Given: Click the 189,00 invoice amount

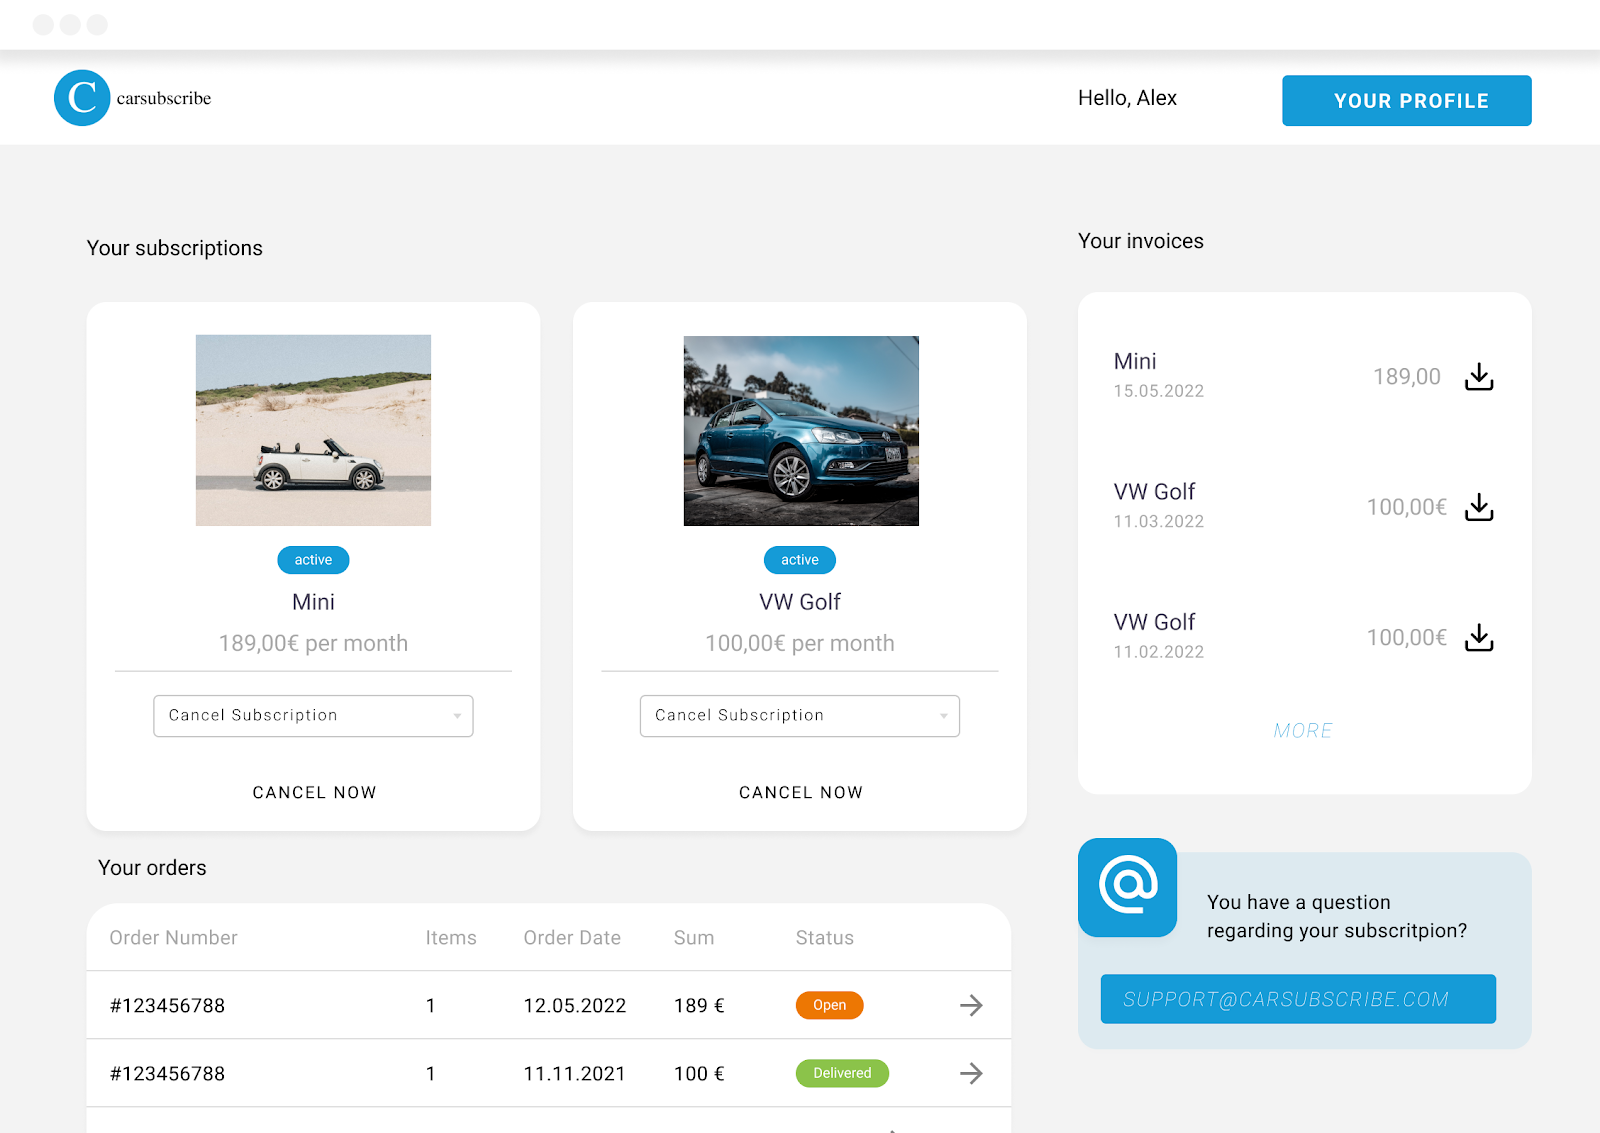Looking at the screenshot, I should (1407, 377).
